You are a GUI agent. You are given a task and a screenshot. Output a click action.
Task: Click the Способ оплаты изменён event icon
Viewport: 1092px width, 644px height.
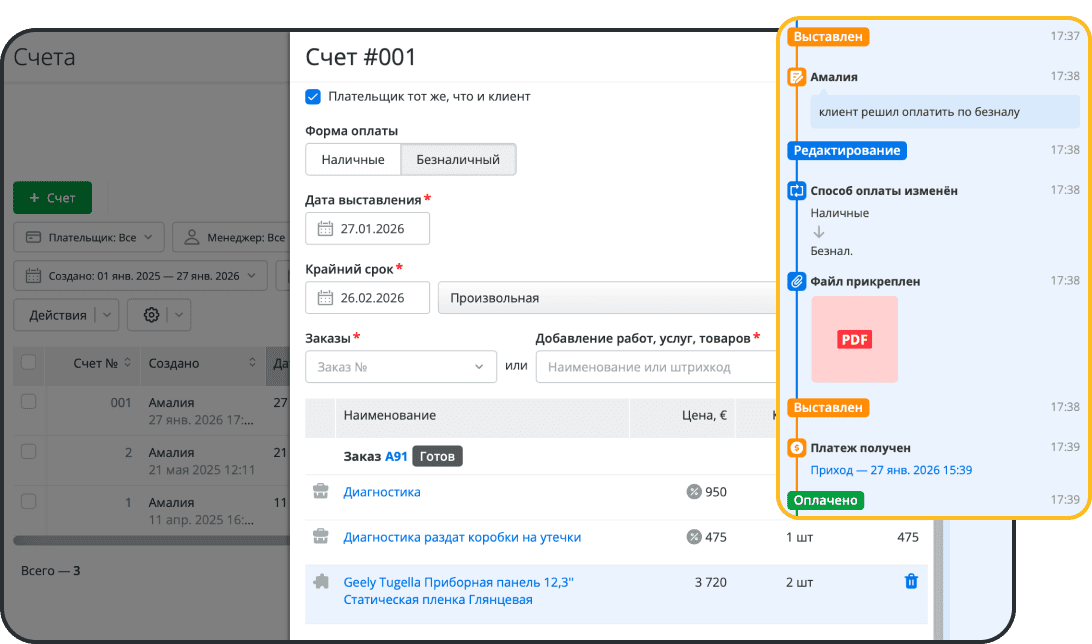797,190
